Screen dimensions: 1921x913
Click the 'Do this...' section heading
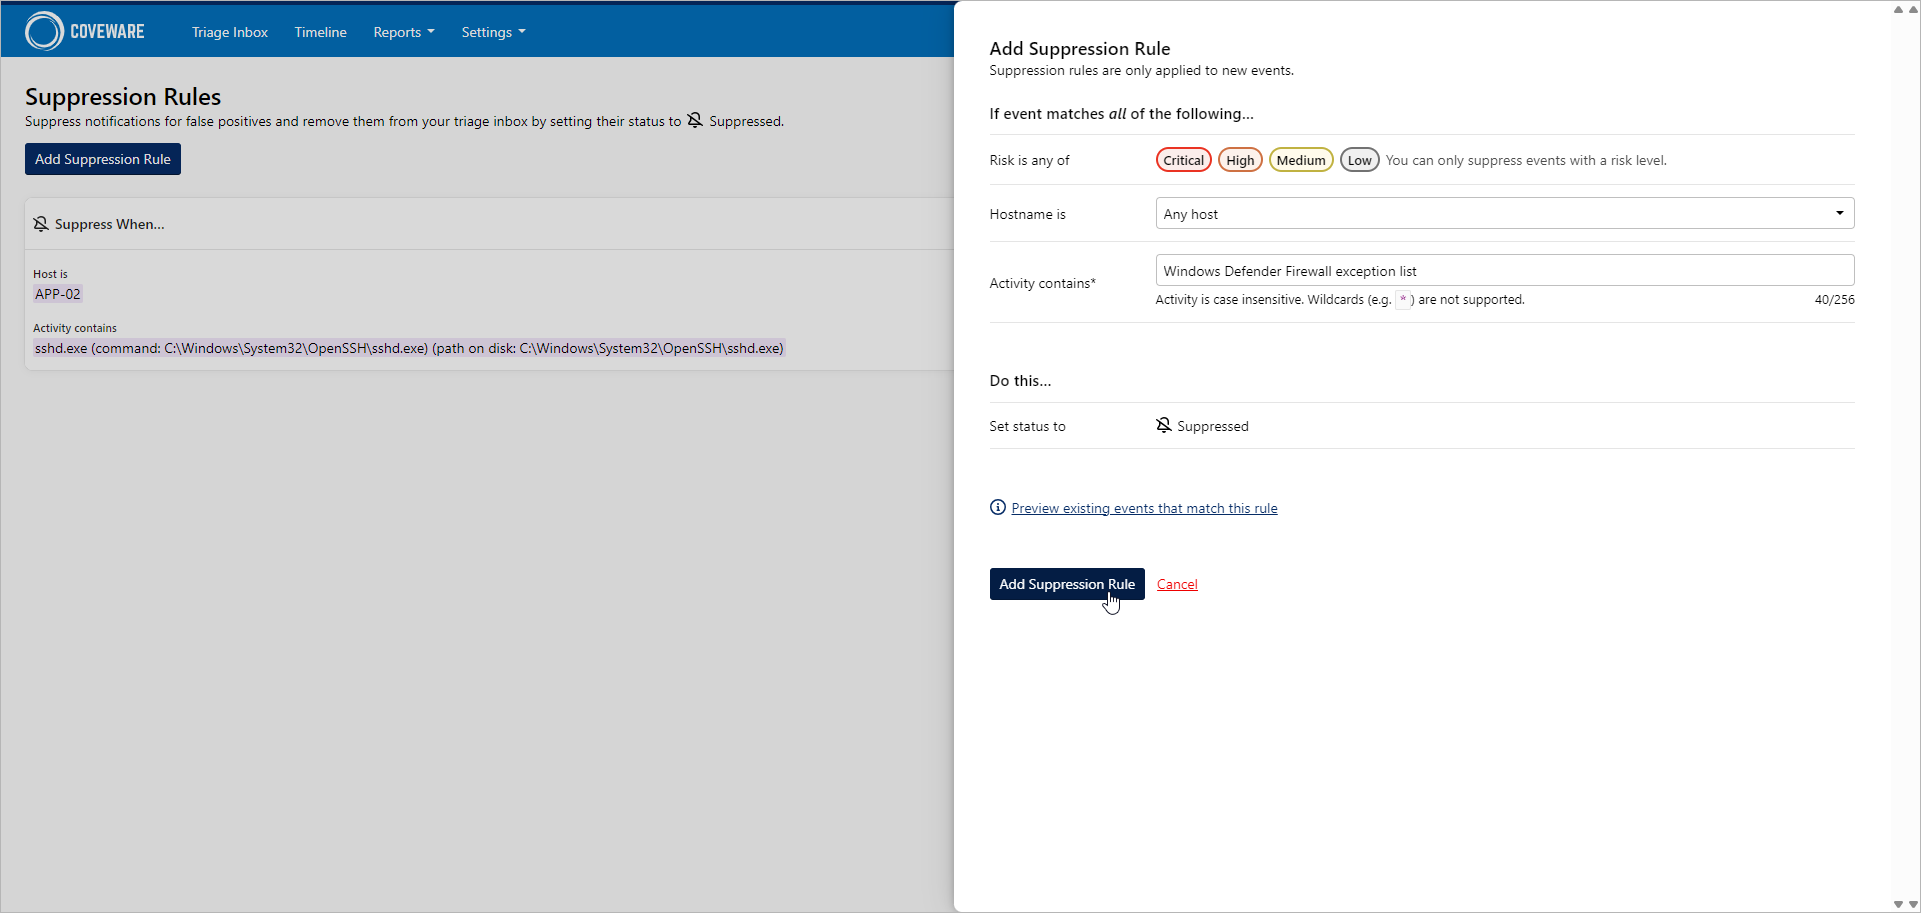coord(1020,380)
